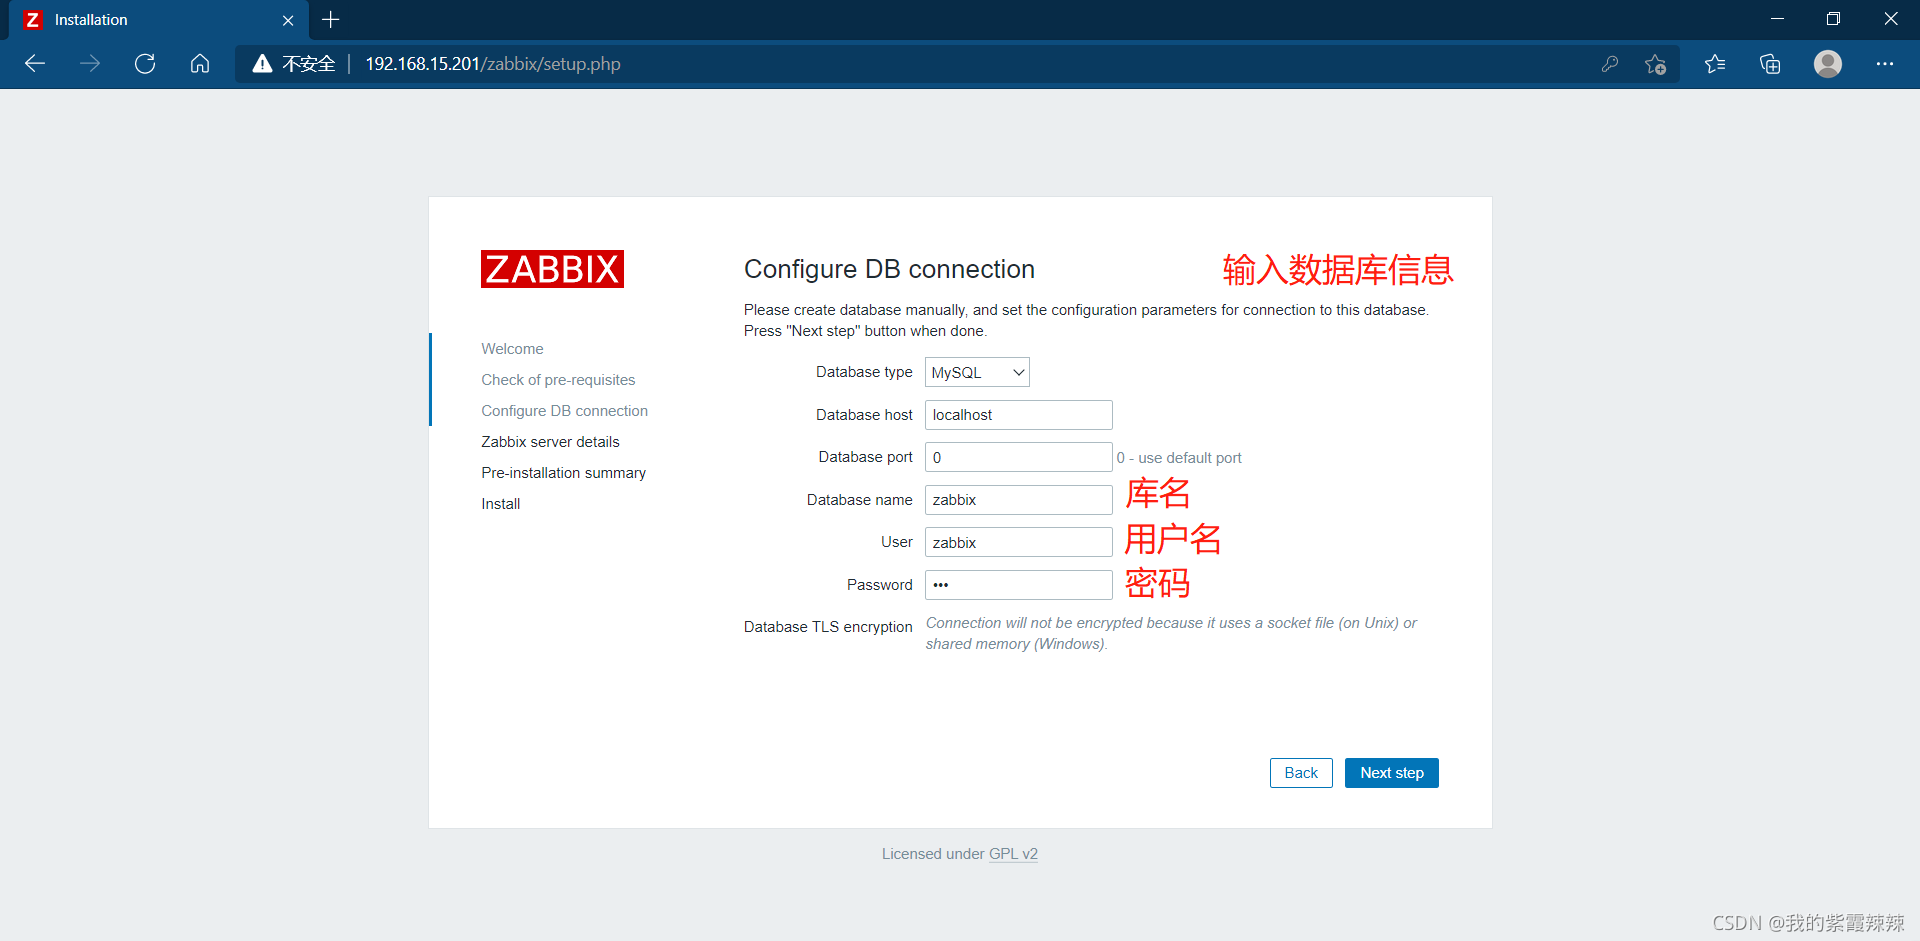Open browser settings and more menu
Image resolution: width=1920 pixels, height=941 pixels.
1885,64
